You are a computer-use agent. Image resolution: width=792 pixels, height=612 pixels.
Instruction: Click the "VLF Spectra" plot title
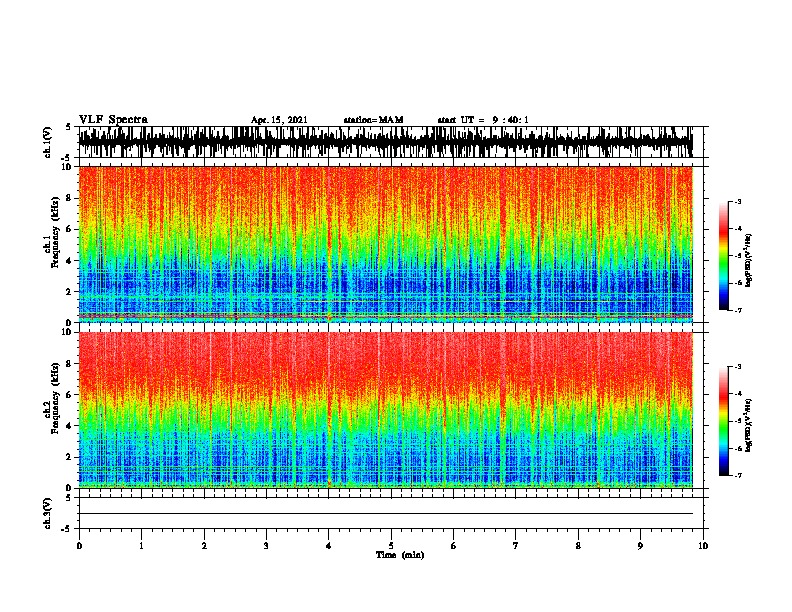113,120
